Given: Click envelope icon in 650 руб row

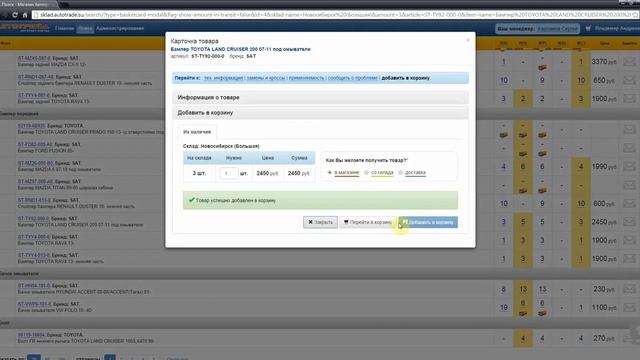Looking at the screenshot, I should point(629,80).
